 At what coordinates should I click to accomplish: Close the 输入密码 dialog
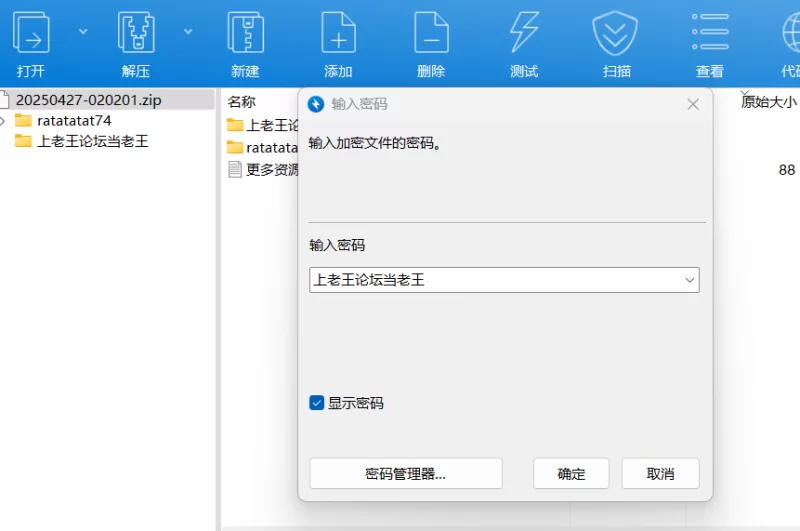(x=693, y=105)
